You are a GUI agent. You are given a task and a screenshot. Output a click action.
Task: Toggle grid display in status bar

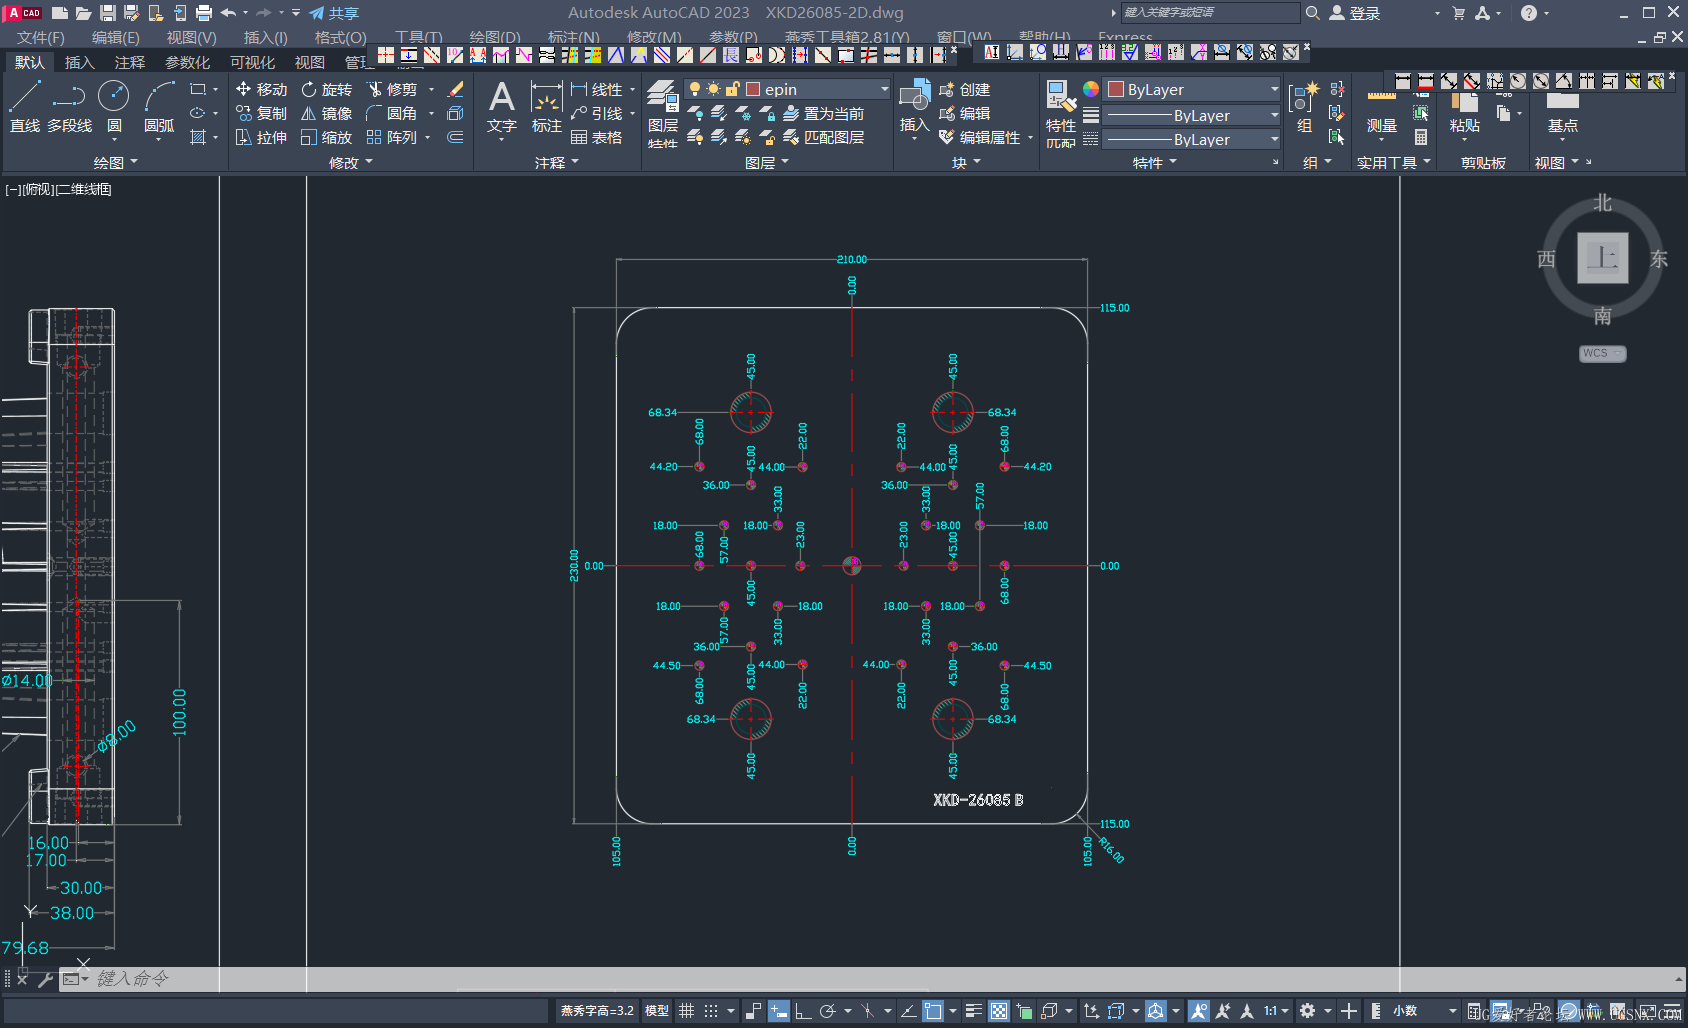click(x=686, y=1011)
